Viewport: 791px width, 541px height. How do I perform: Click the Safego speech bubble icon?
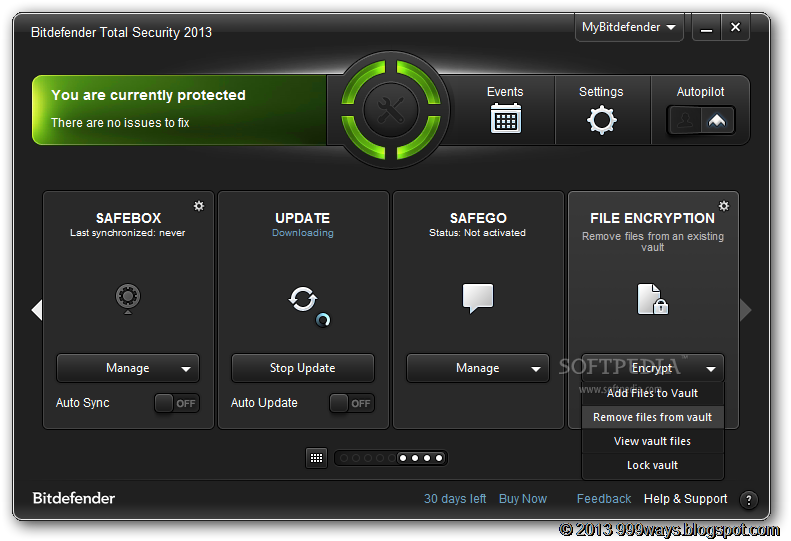click(x=478, y=298)
